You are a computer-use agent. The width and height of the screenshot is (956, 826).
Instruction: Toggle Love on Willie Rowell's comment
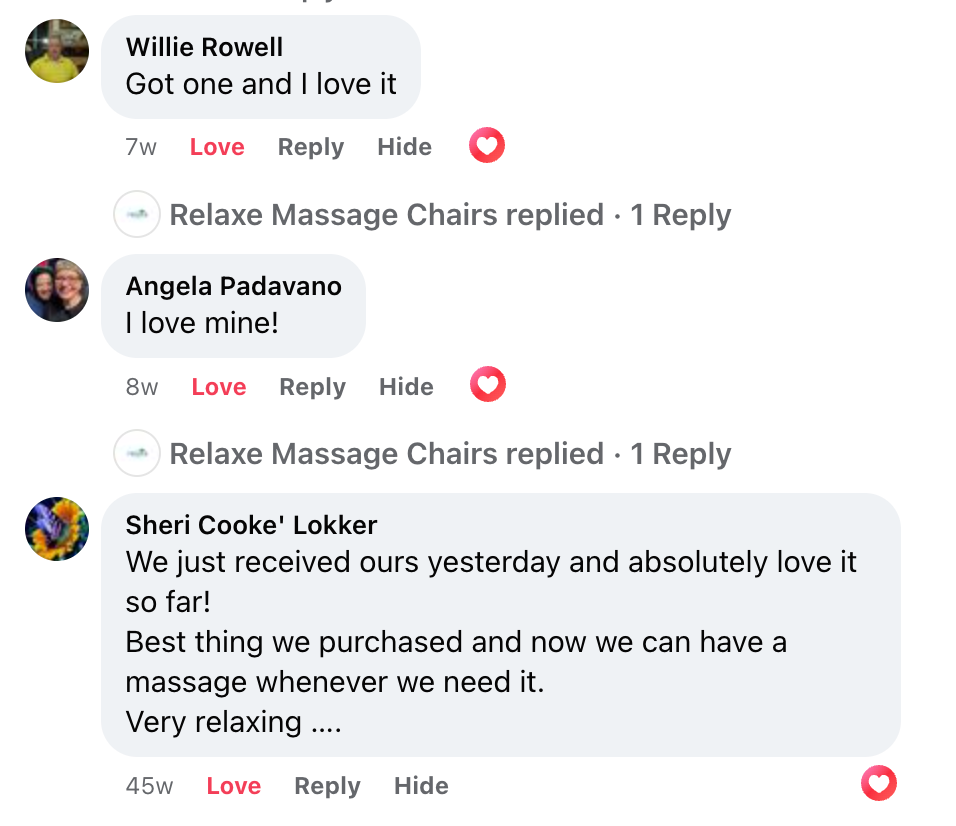217,147
